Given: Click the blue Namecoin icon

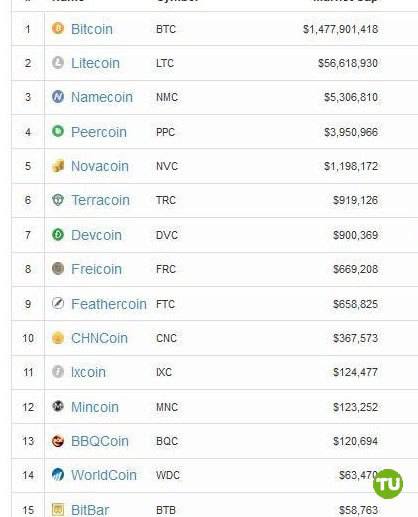Looking at the screenshot, I should pos(58,97).
